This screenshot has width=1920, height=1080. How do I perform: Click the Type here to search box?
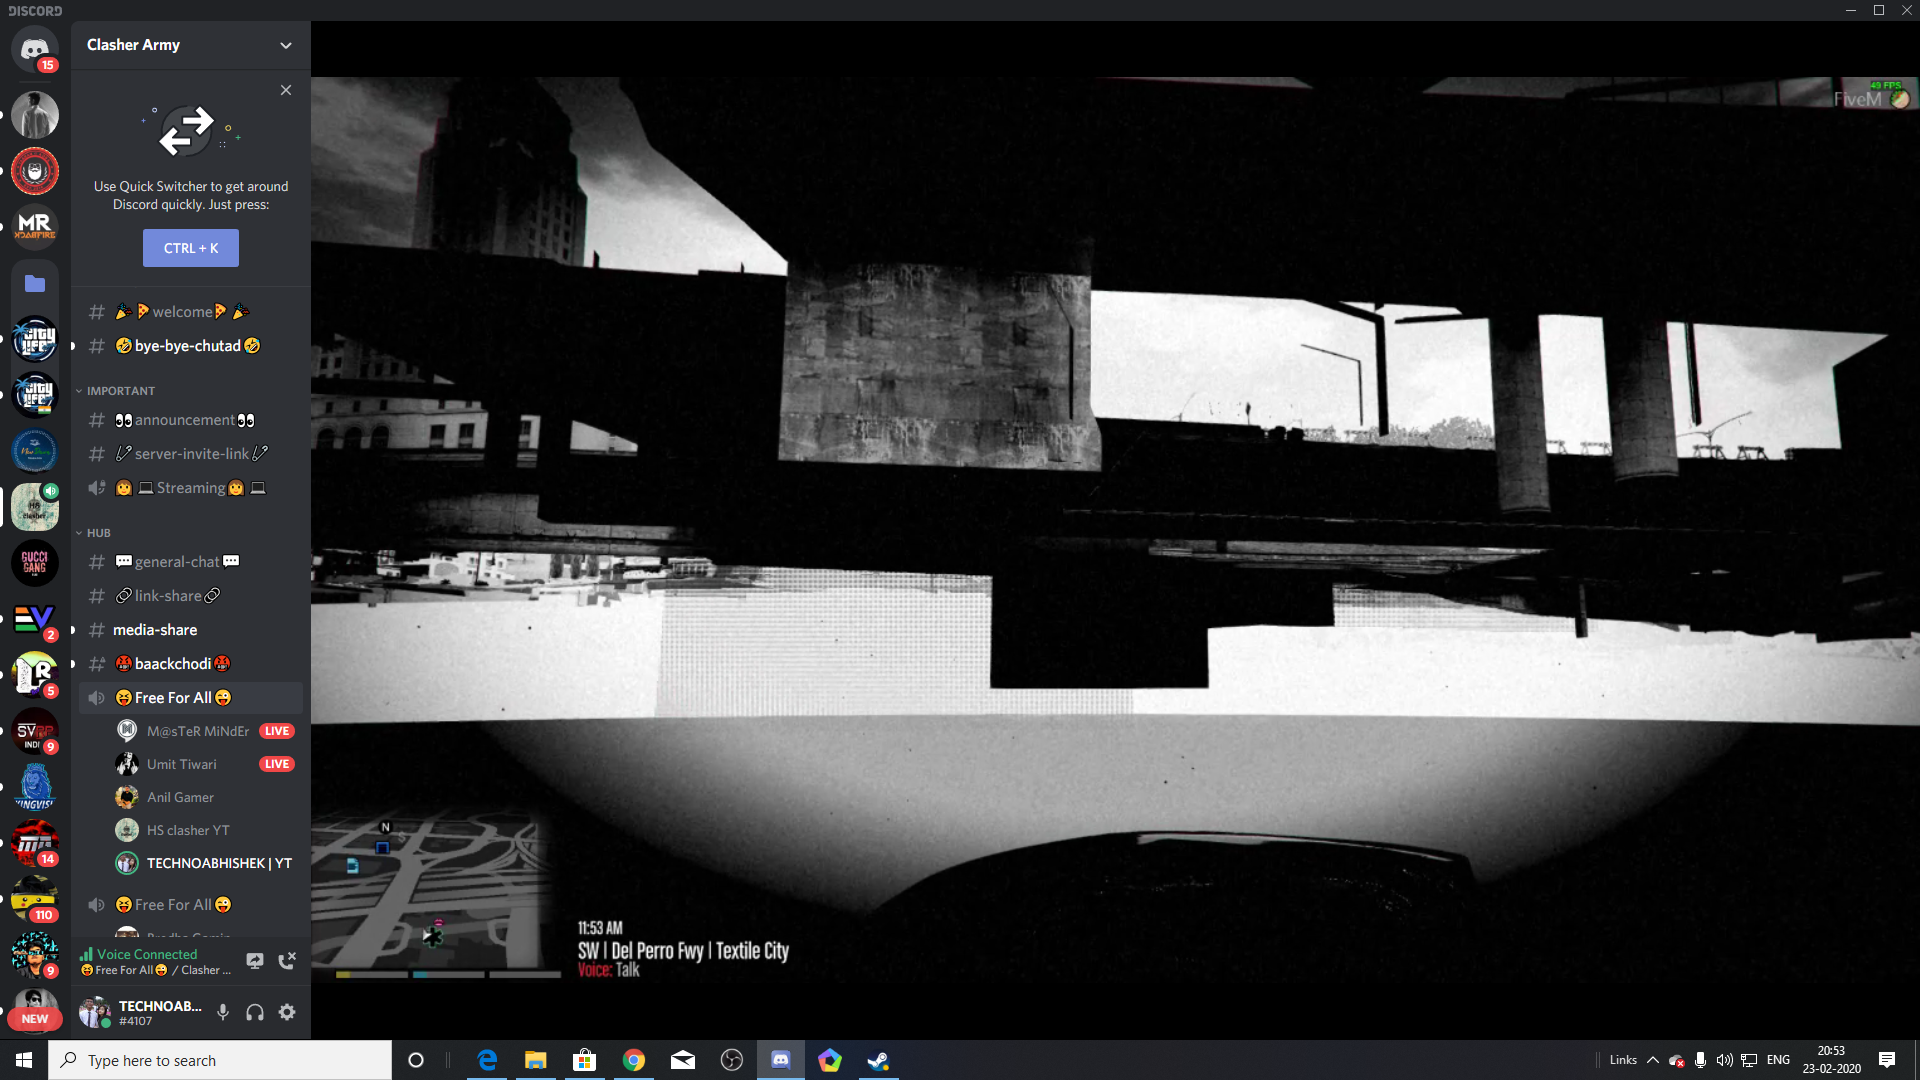[220, 1060]
